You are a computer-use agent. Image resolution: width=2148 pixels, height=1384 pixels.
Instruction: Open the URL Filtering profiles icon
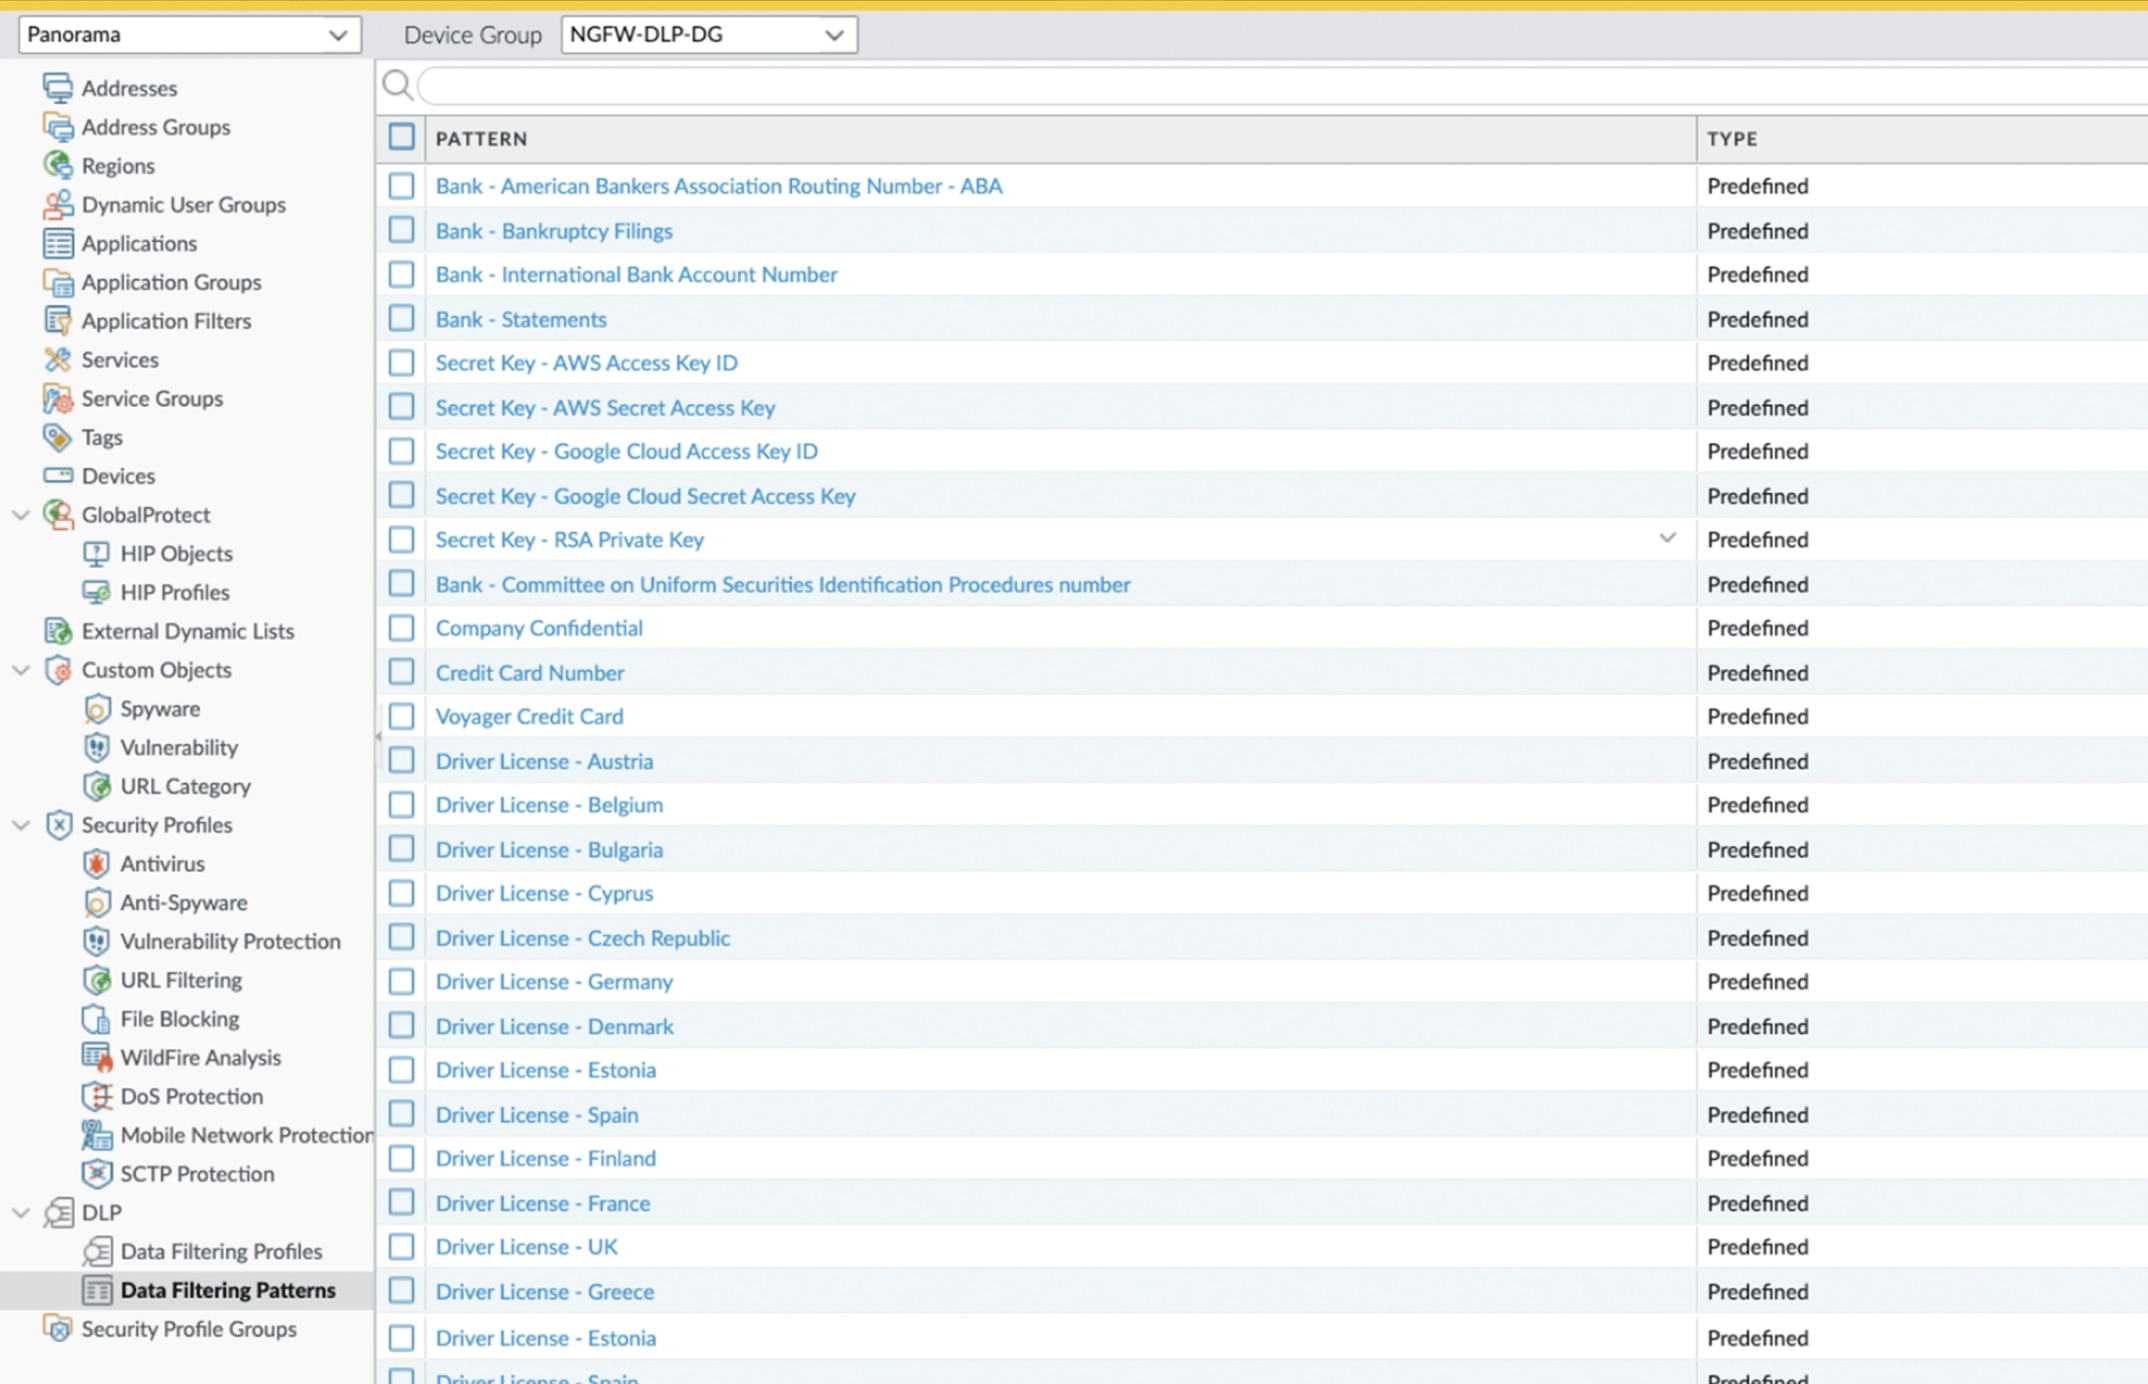pos(97,980)
